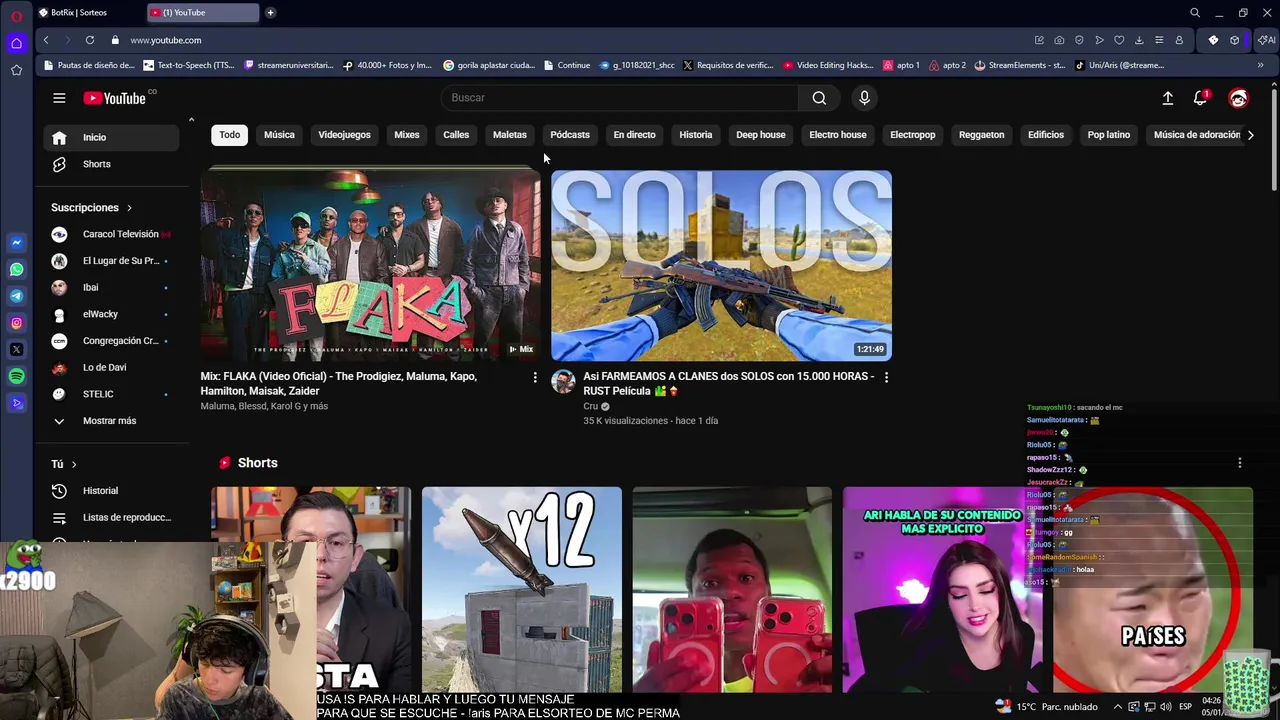
Task: Click the address bar URL
Action: click(166, 40)
